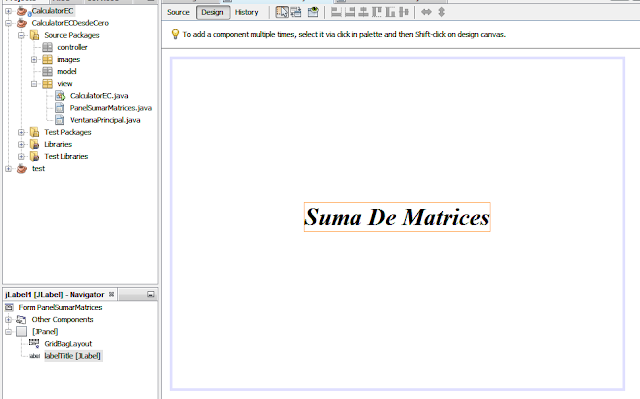The width and height of the screenshot is (640, 399).
Task: Click the fourth alignment icon in the toolbar
Action: coord(377,12)
